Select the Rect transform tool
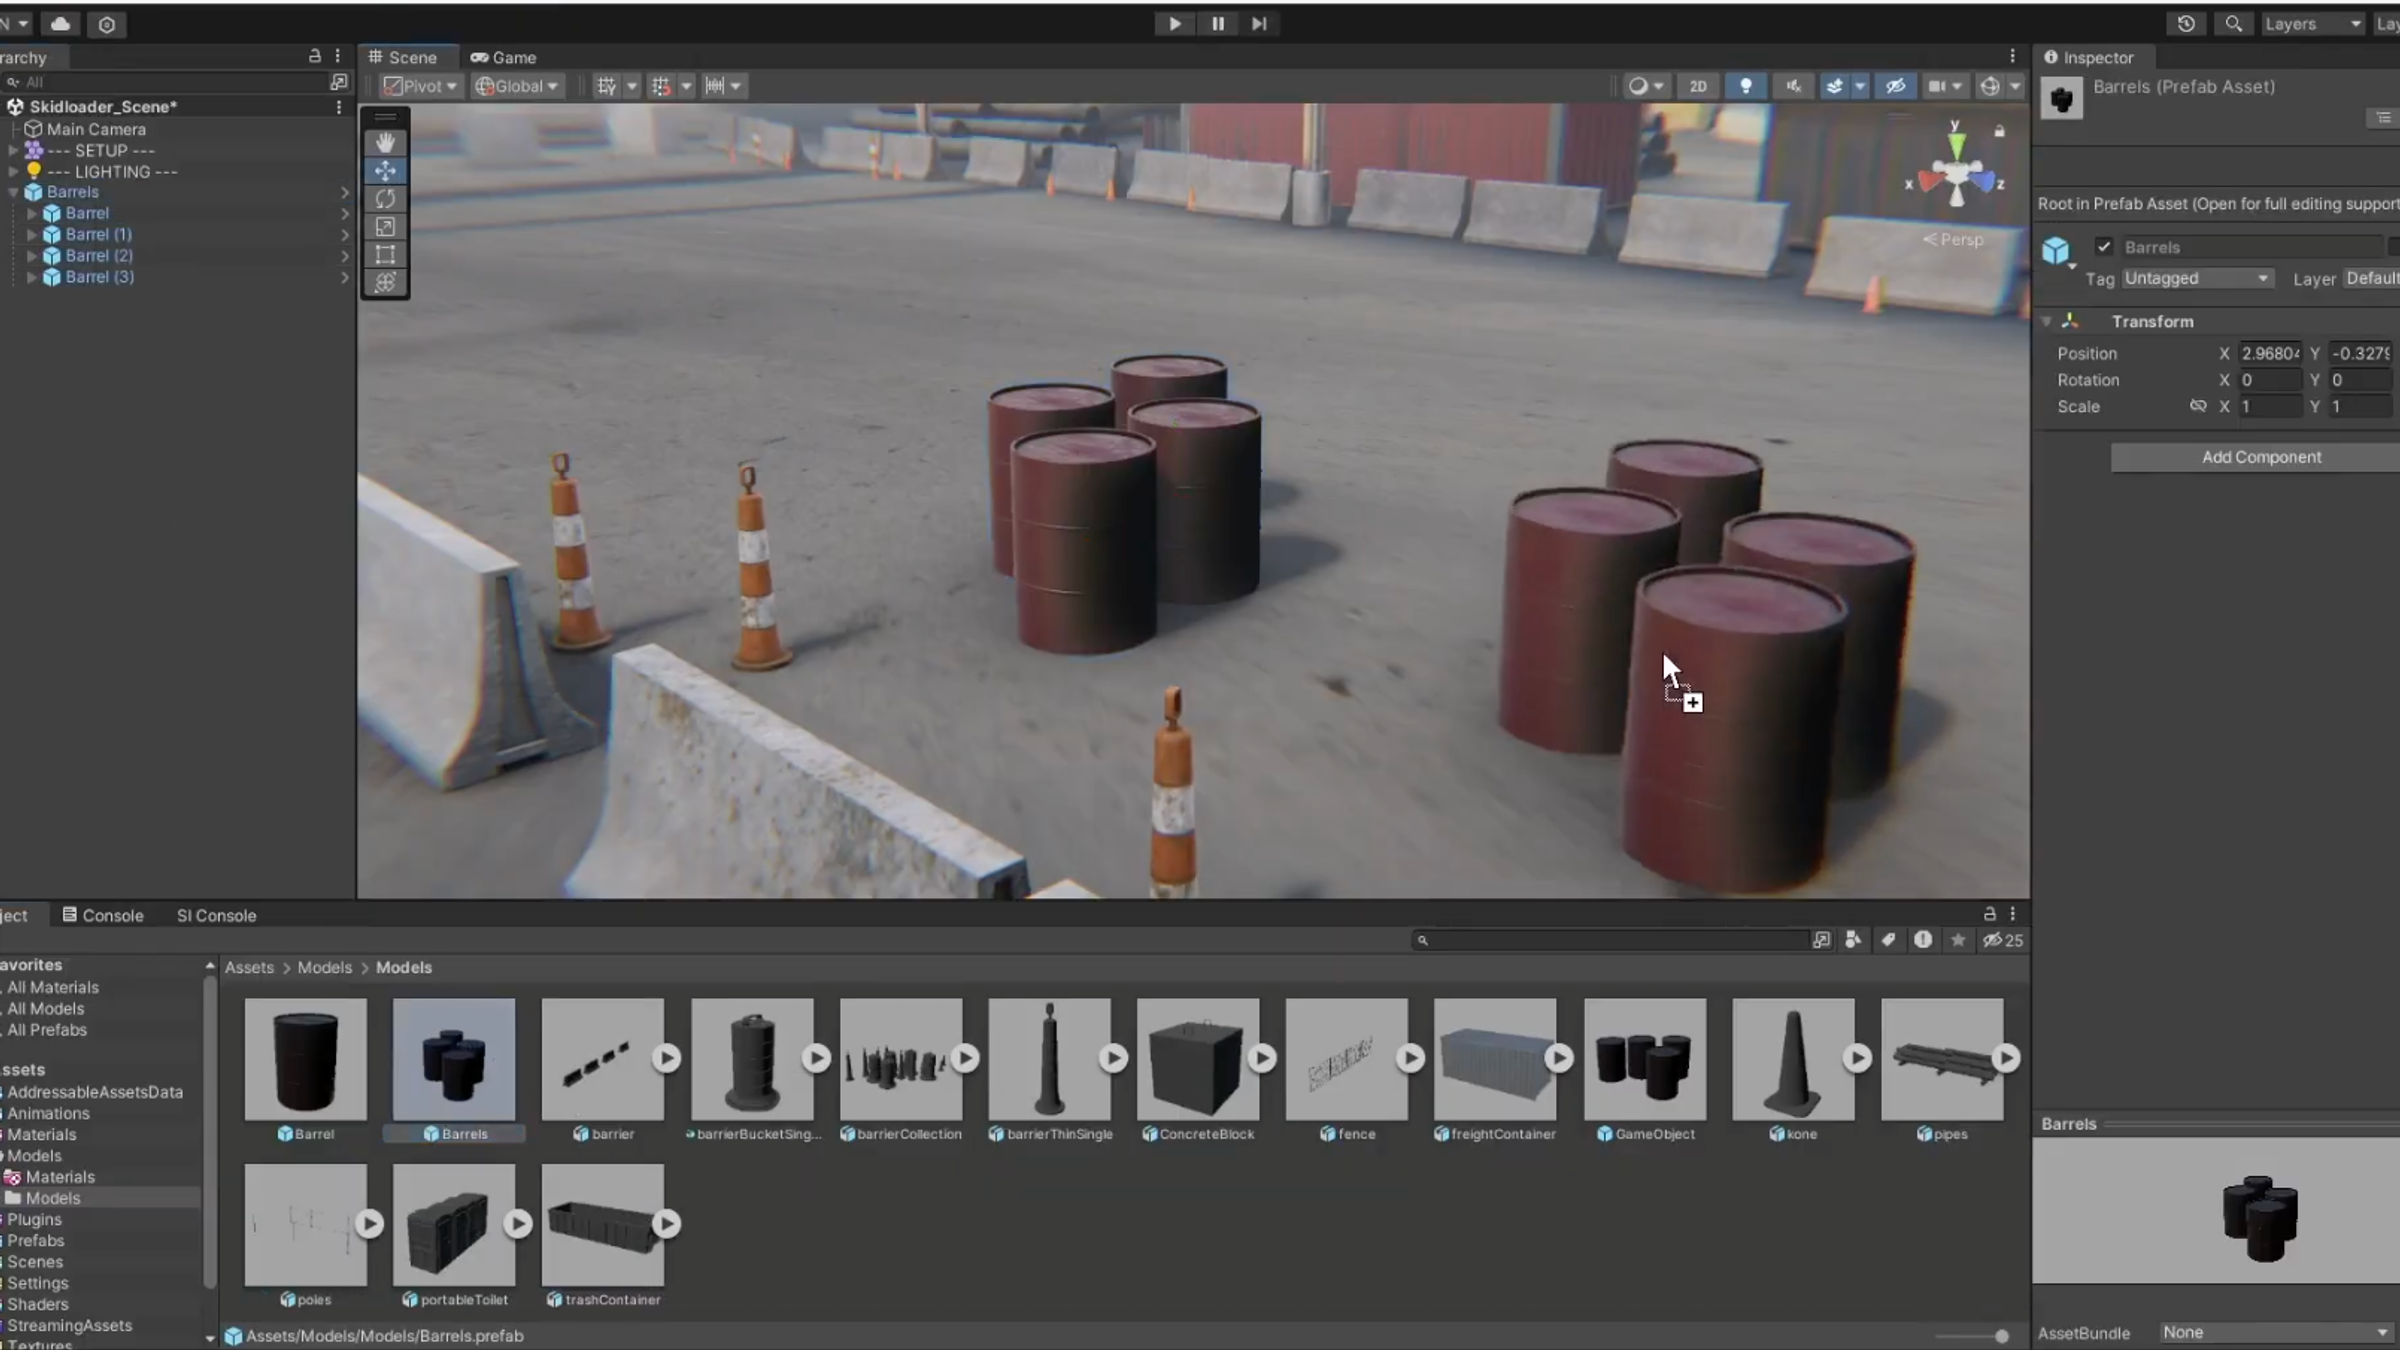Screen dimensions: 2400x1350 click(x=385, y=255)
